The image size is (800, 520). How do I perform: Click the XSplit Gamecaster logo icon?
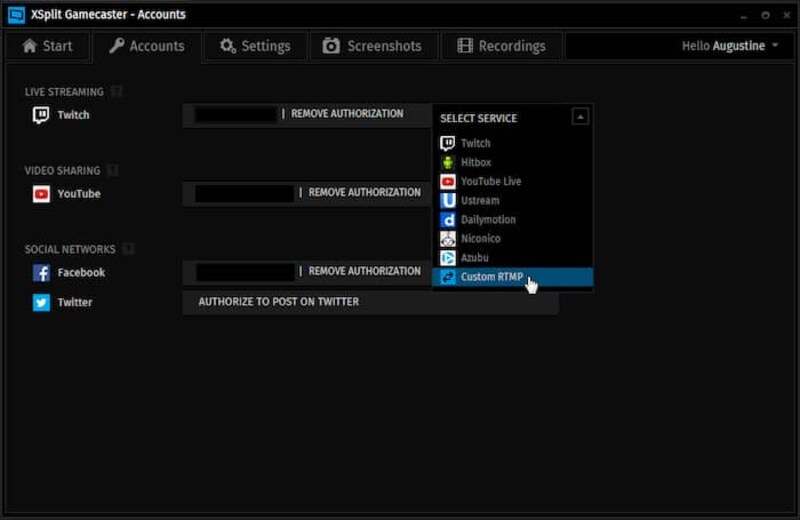(x=16, y=15)
